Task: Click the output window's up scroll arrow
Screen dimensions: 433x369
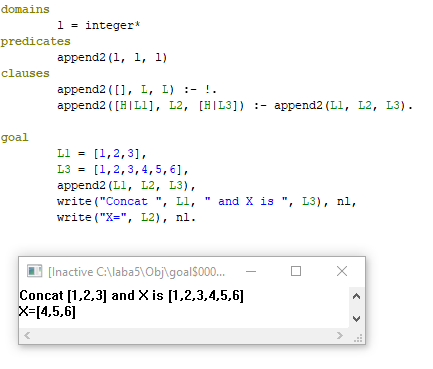Action: coord(356,296)
